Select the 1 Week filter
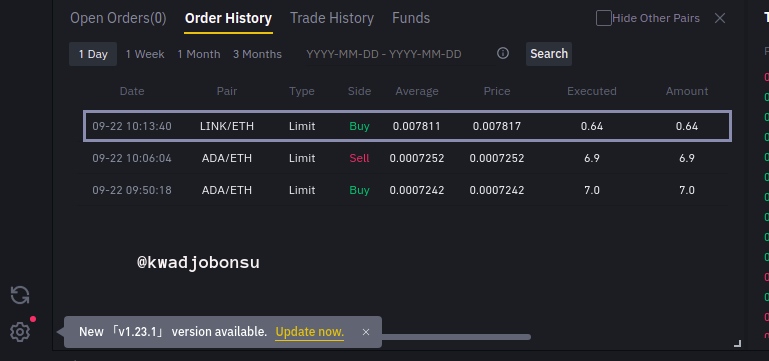Image resolution: width=769 pixels, height=361 pixels. point(145,54)
